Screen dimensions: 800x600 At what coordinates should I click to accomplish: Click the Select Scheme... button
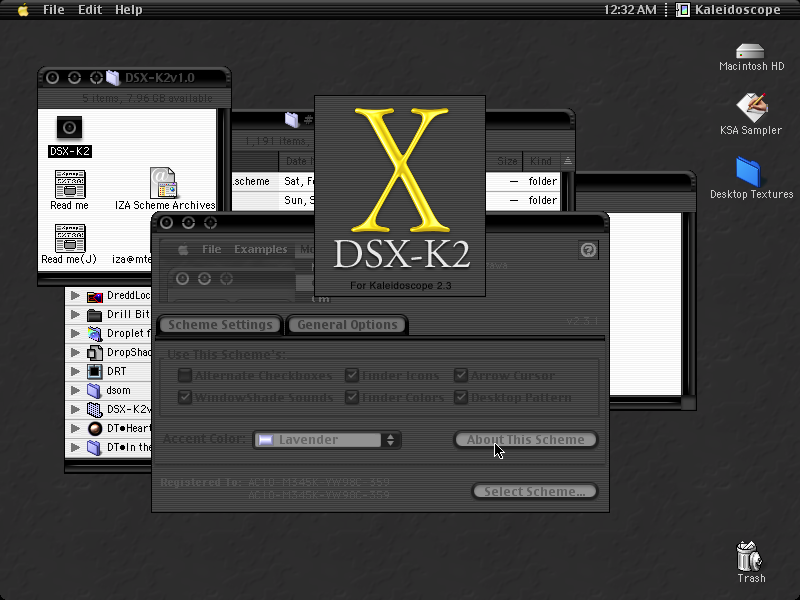pyautogui.click(x=534, y=491)
